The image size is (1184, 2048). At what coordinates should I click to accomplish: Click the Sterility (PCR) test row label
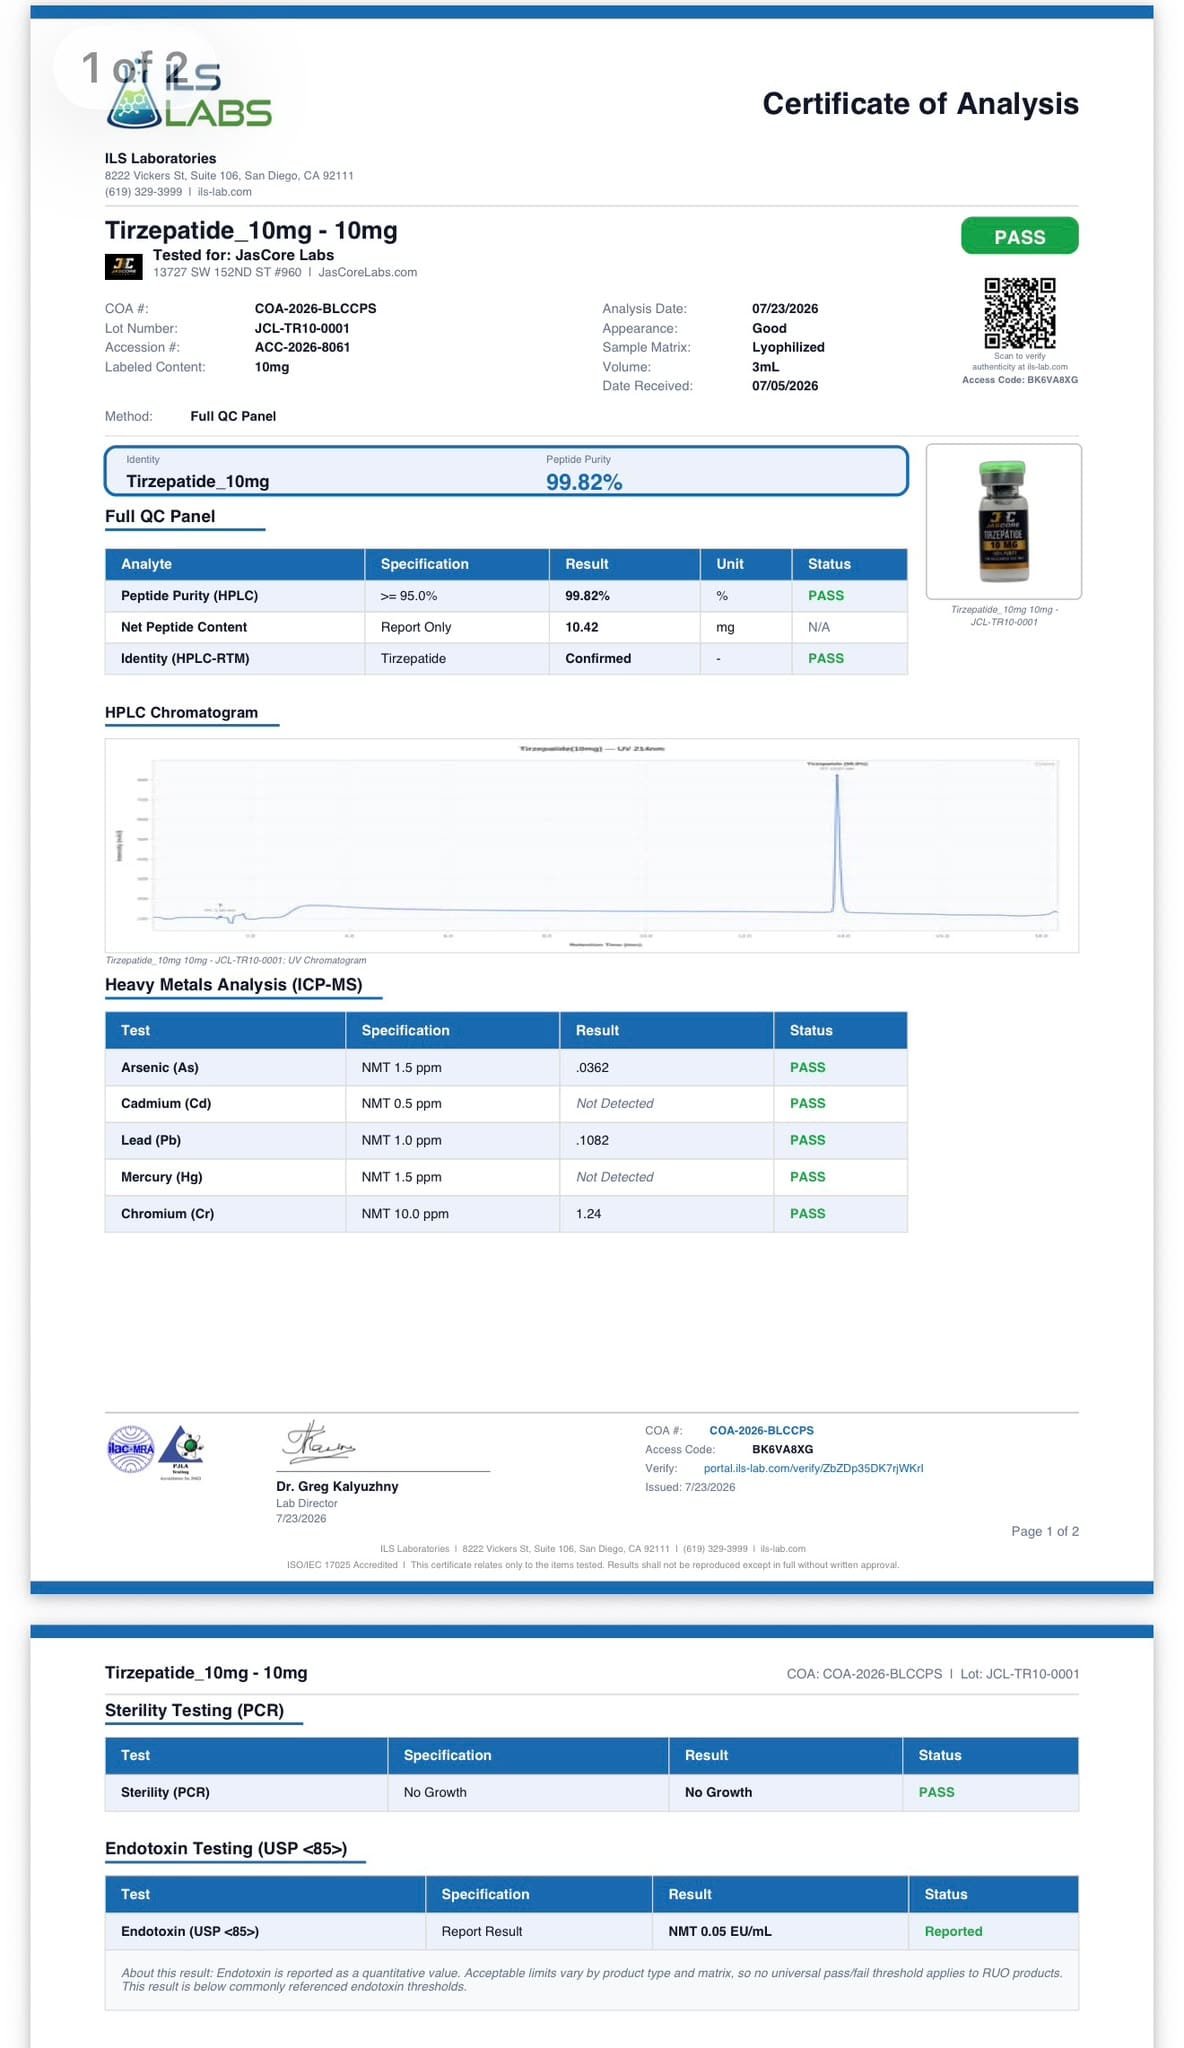[x=165, y=1792]
